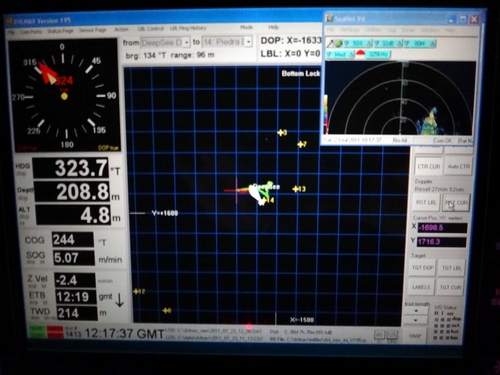Image resolution: width=500 pixels, height=375 pixels.
Task: Click the green status light in SeaNet toolbar
Action: click(338, 43)
